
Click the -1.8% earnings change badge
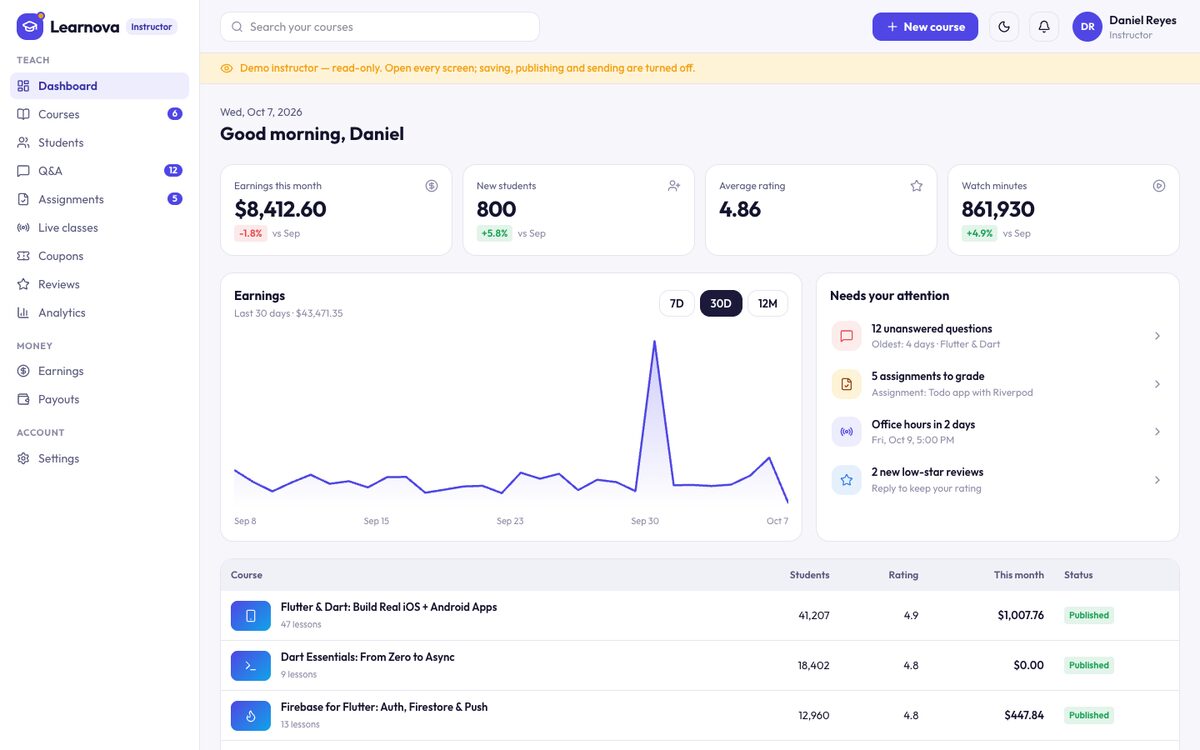point(250,234)
